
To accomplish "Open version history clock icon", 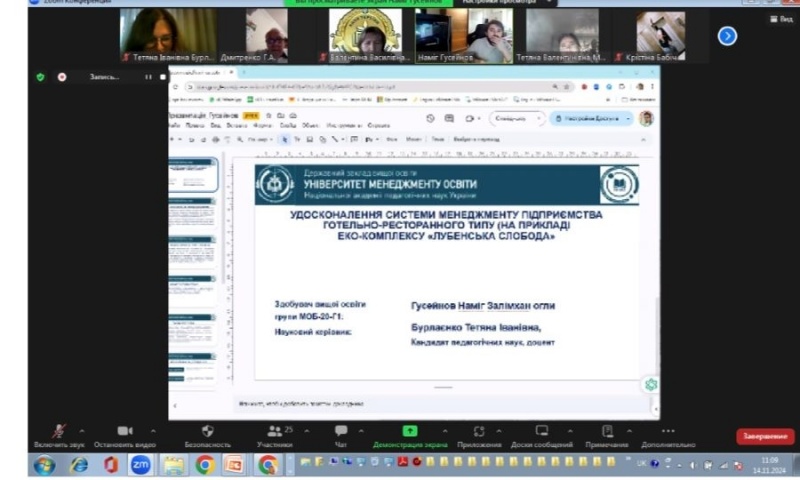I will 430,118.
